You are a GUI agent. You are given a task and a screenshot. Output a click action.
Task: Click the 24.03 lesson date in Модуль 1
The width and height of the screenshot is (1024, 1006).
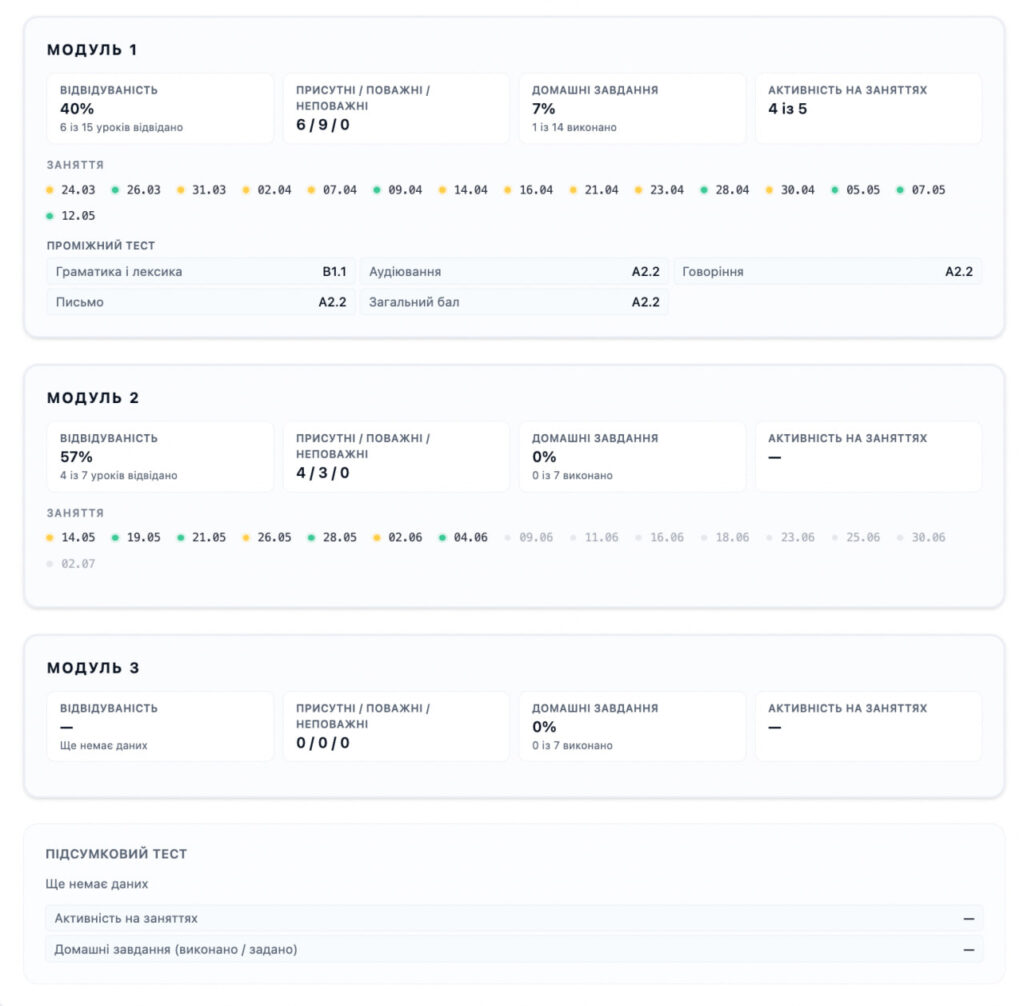click(x=71, y=190)
